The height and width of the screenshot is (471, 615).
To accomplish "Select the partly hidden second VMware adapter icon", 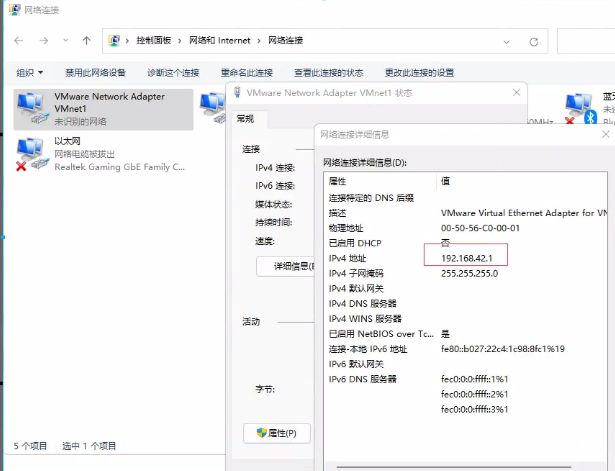I will click(212, 108).
